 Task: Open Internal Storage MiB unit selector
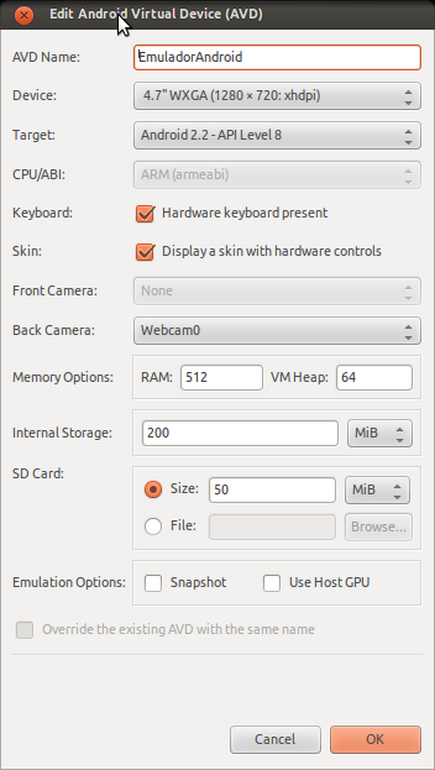[380, 434]
